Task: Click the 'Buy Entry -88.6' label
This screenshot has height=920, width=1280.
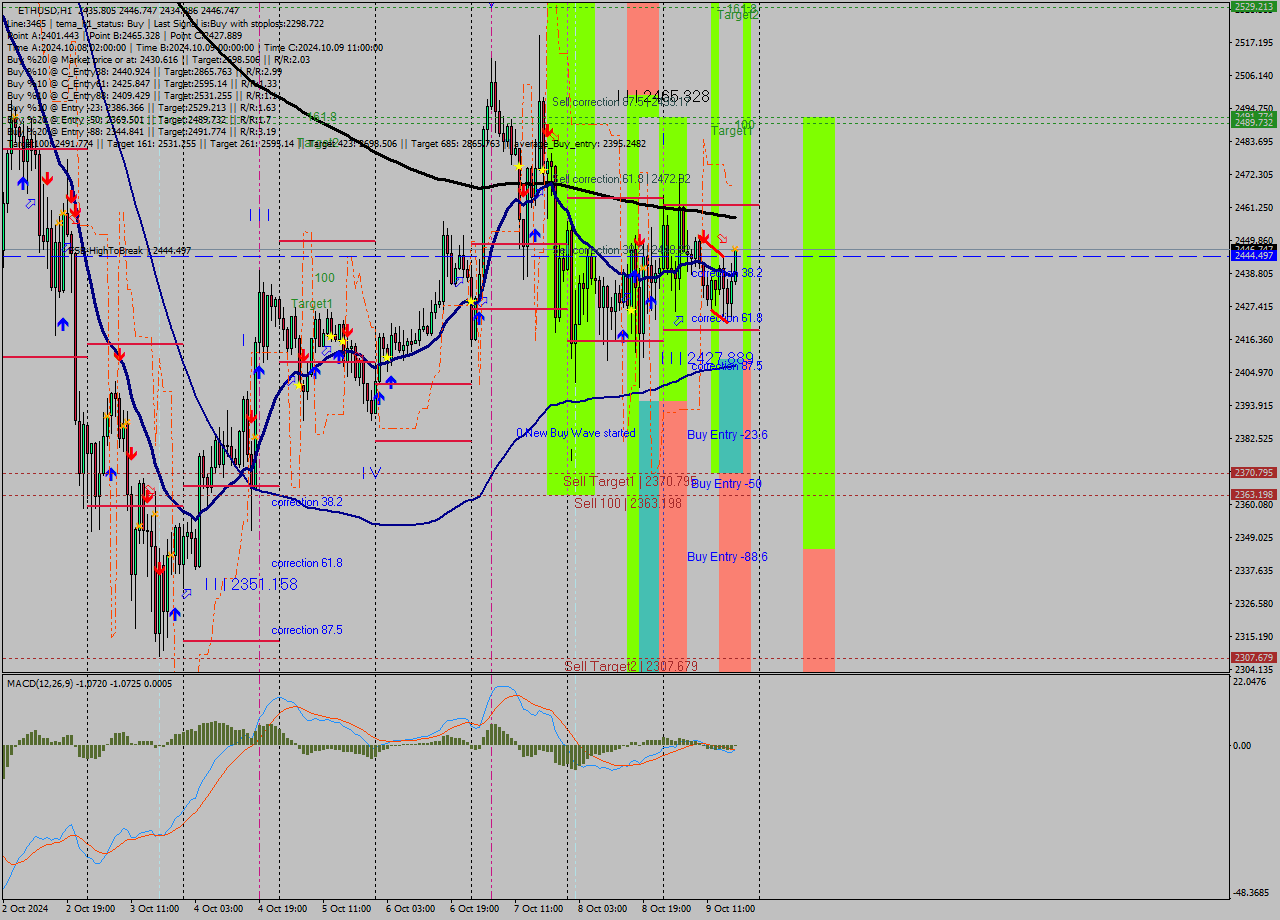Action: [727, 556]
